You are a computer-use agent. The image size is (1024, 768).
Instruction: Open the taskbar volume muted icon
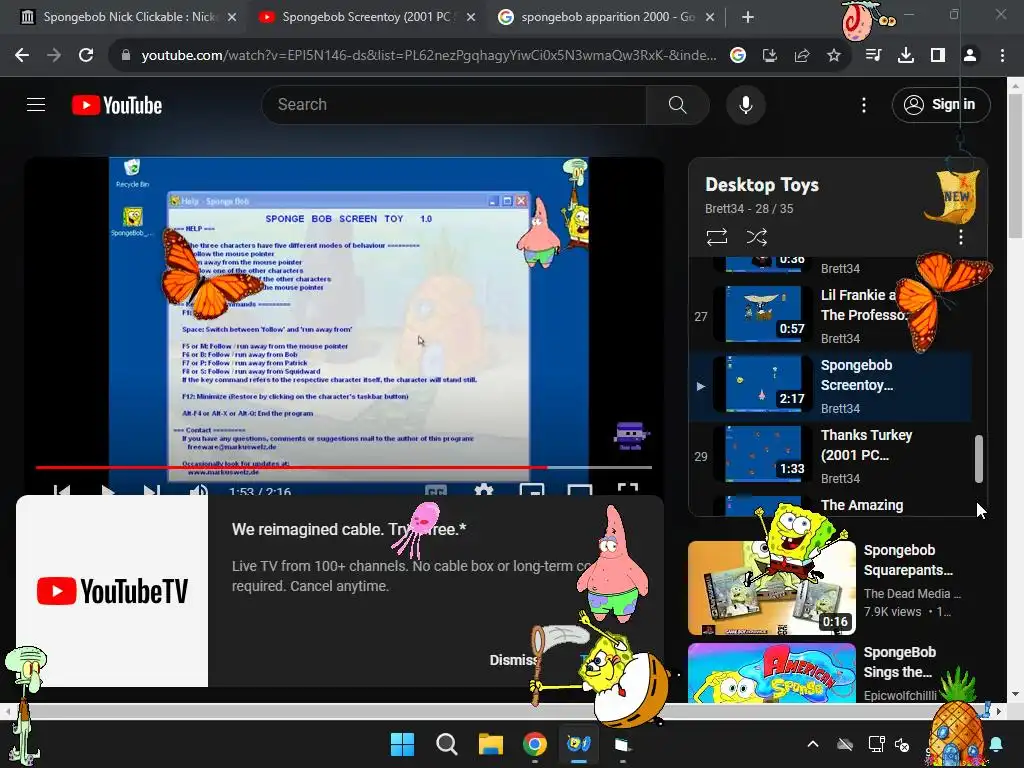pyautogui.click(x=903, y=744)
